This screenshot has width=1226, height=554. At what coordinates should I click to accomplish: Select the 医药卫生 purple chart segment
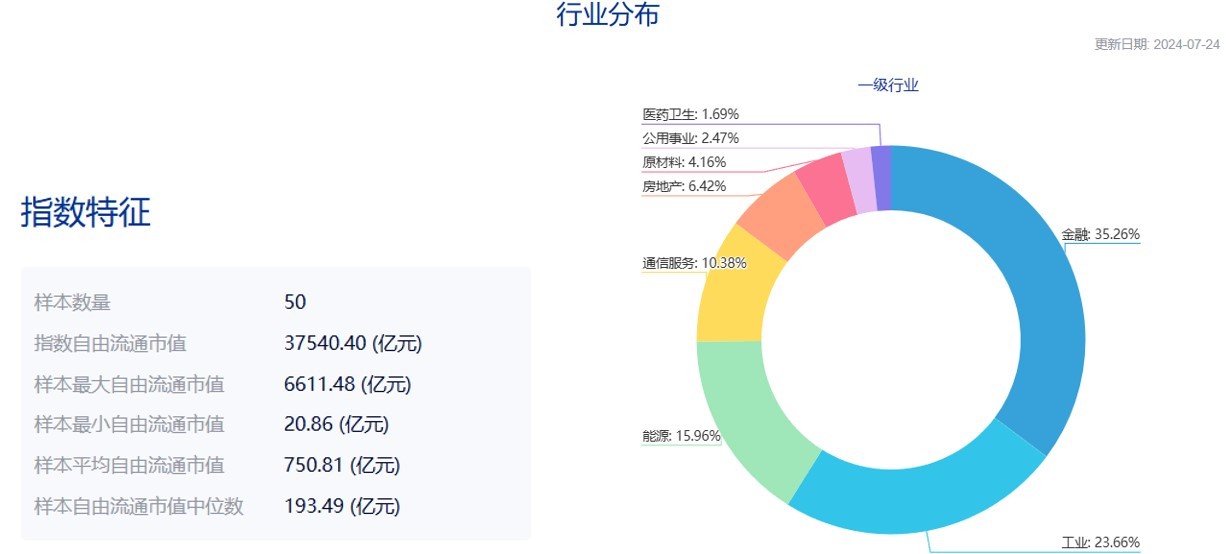[881, 175]
